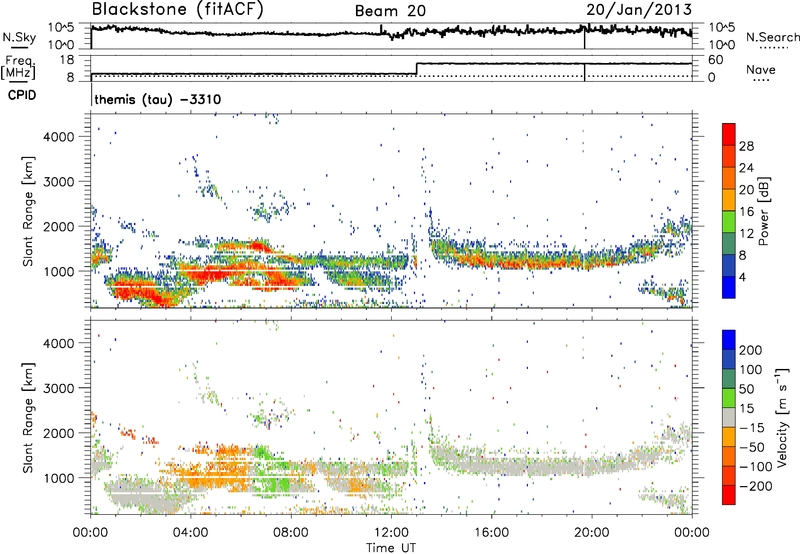Select the "16" Power colorbar value
This screenshot has height=554, width=800.
(x=746, y=212)
